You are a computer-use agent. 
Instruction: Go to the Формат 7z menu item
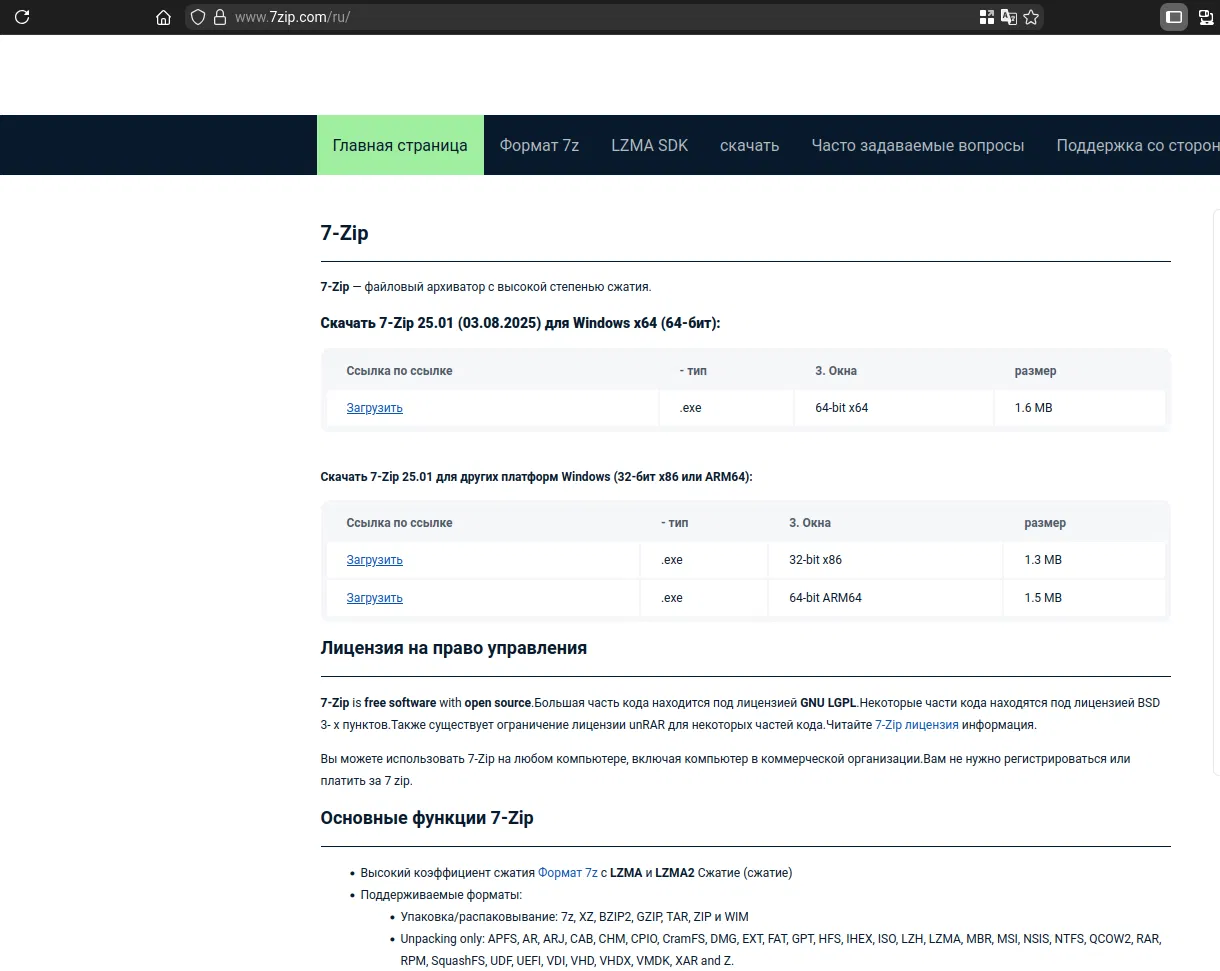(539, 145)
